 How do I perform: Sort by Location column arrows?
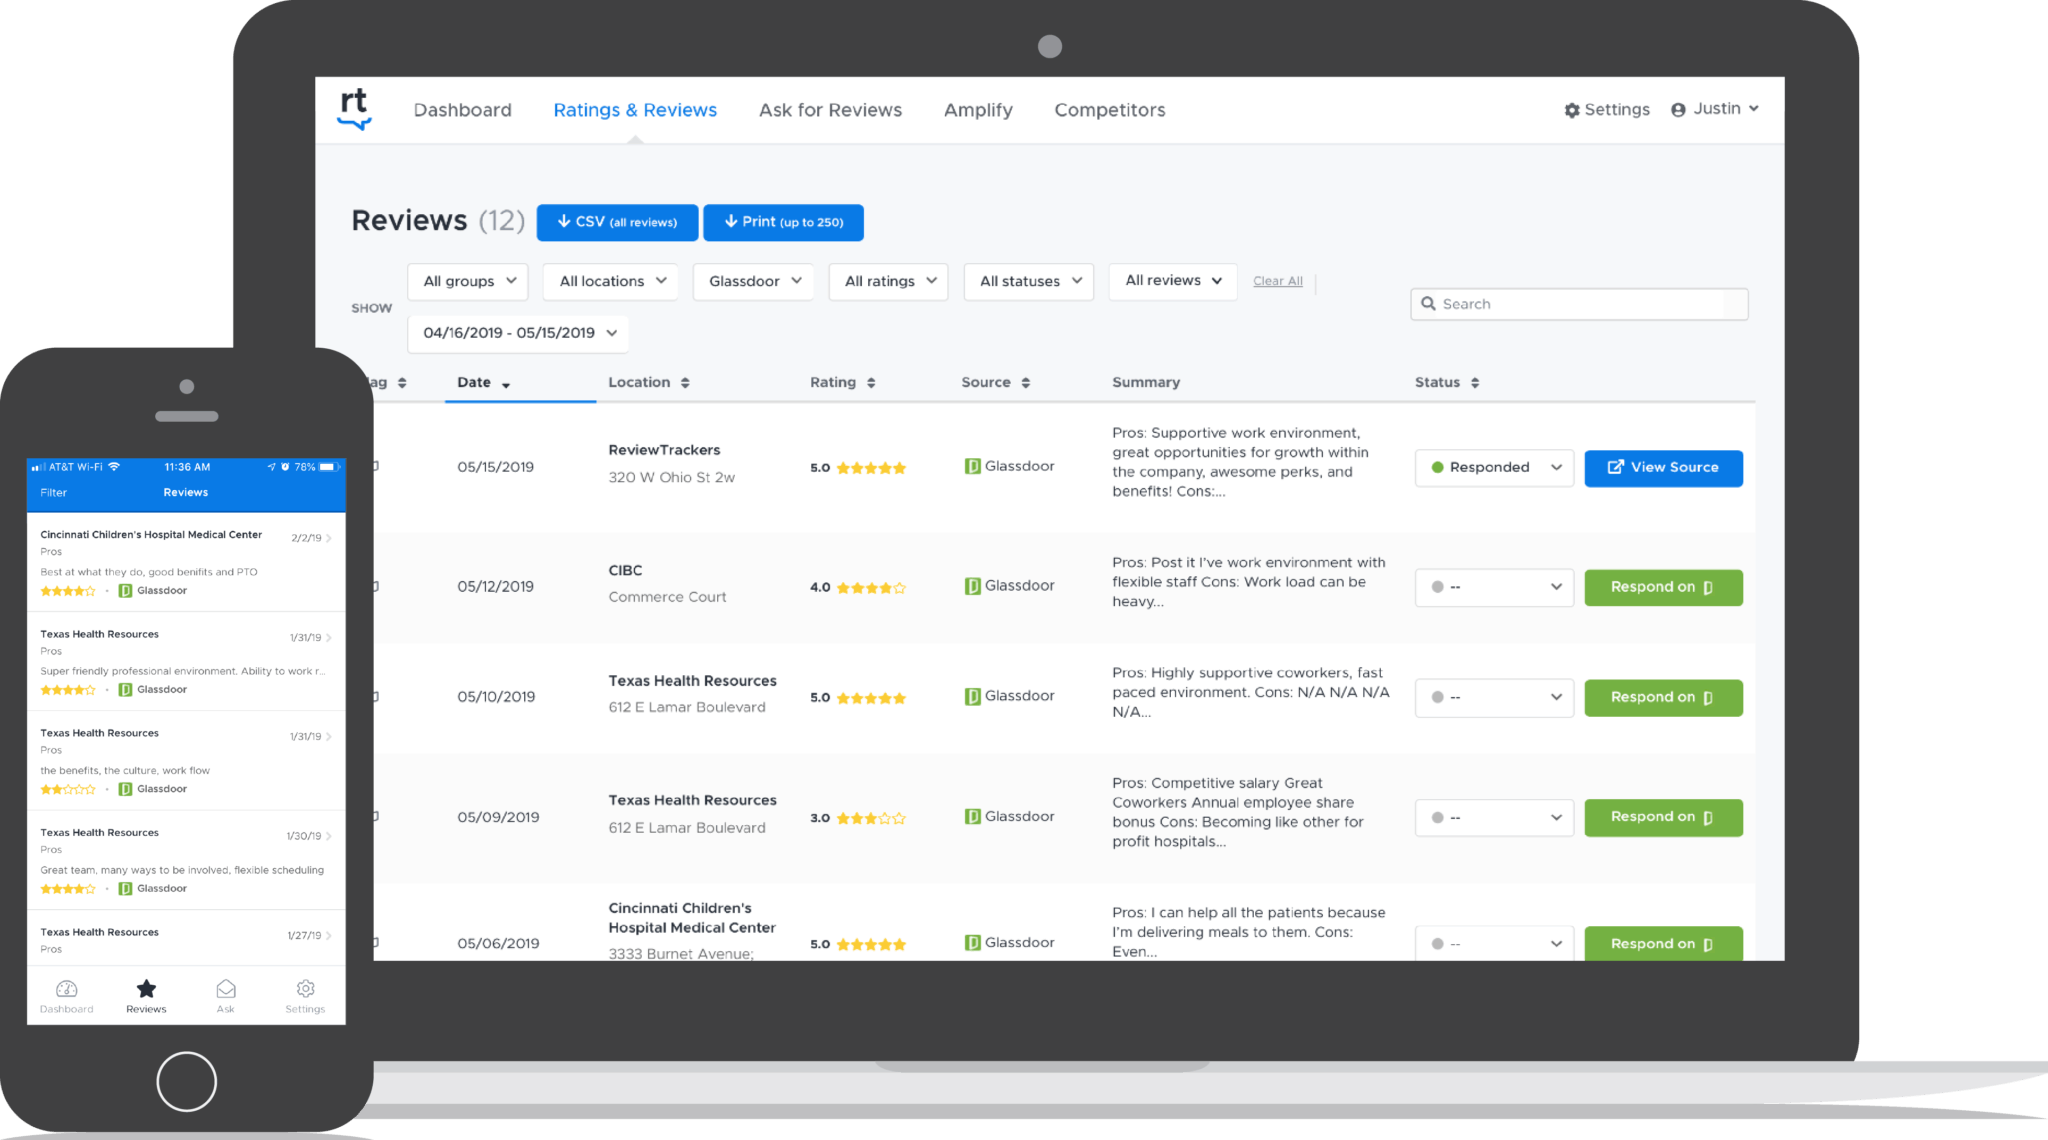click(x=685, y=383)
